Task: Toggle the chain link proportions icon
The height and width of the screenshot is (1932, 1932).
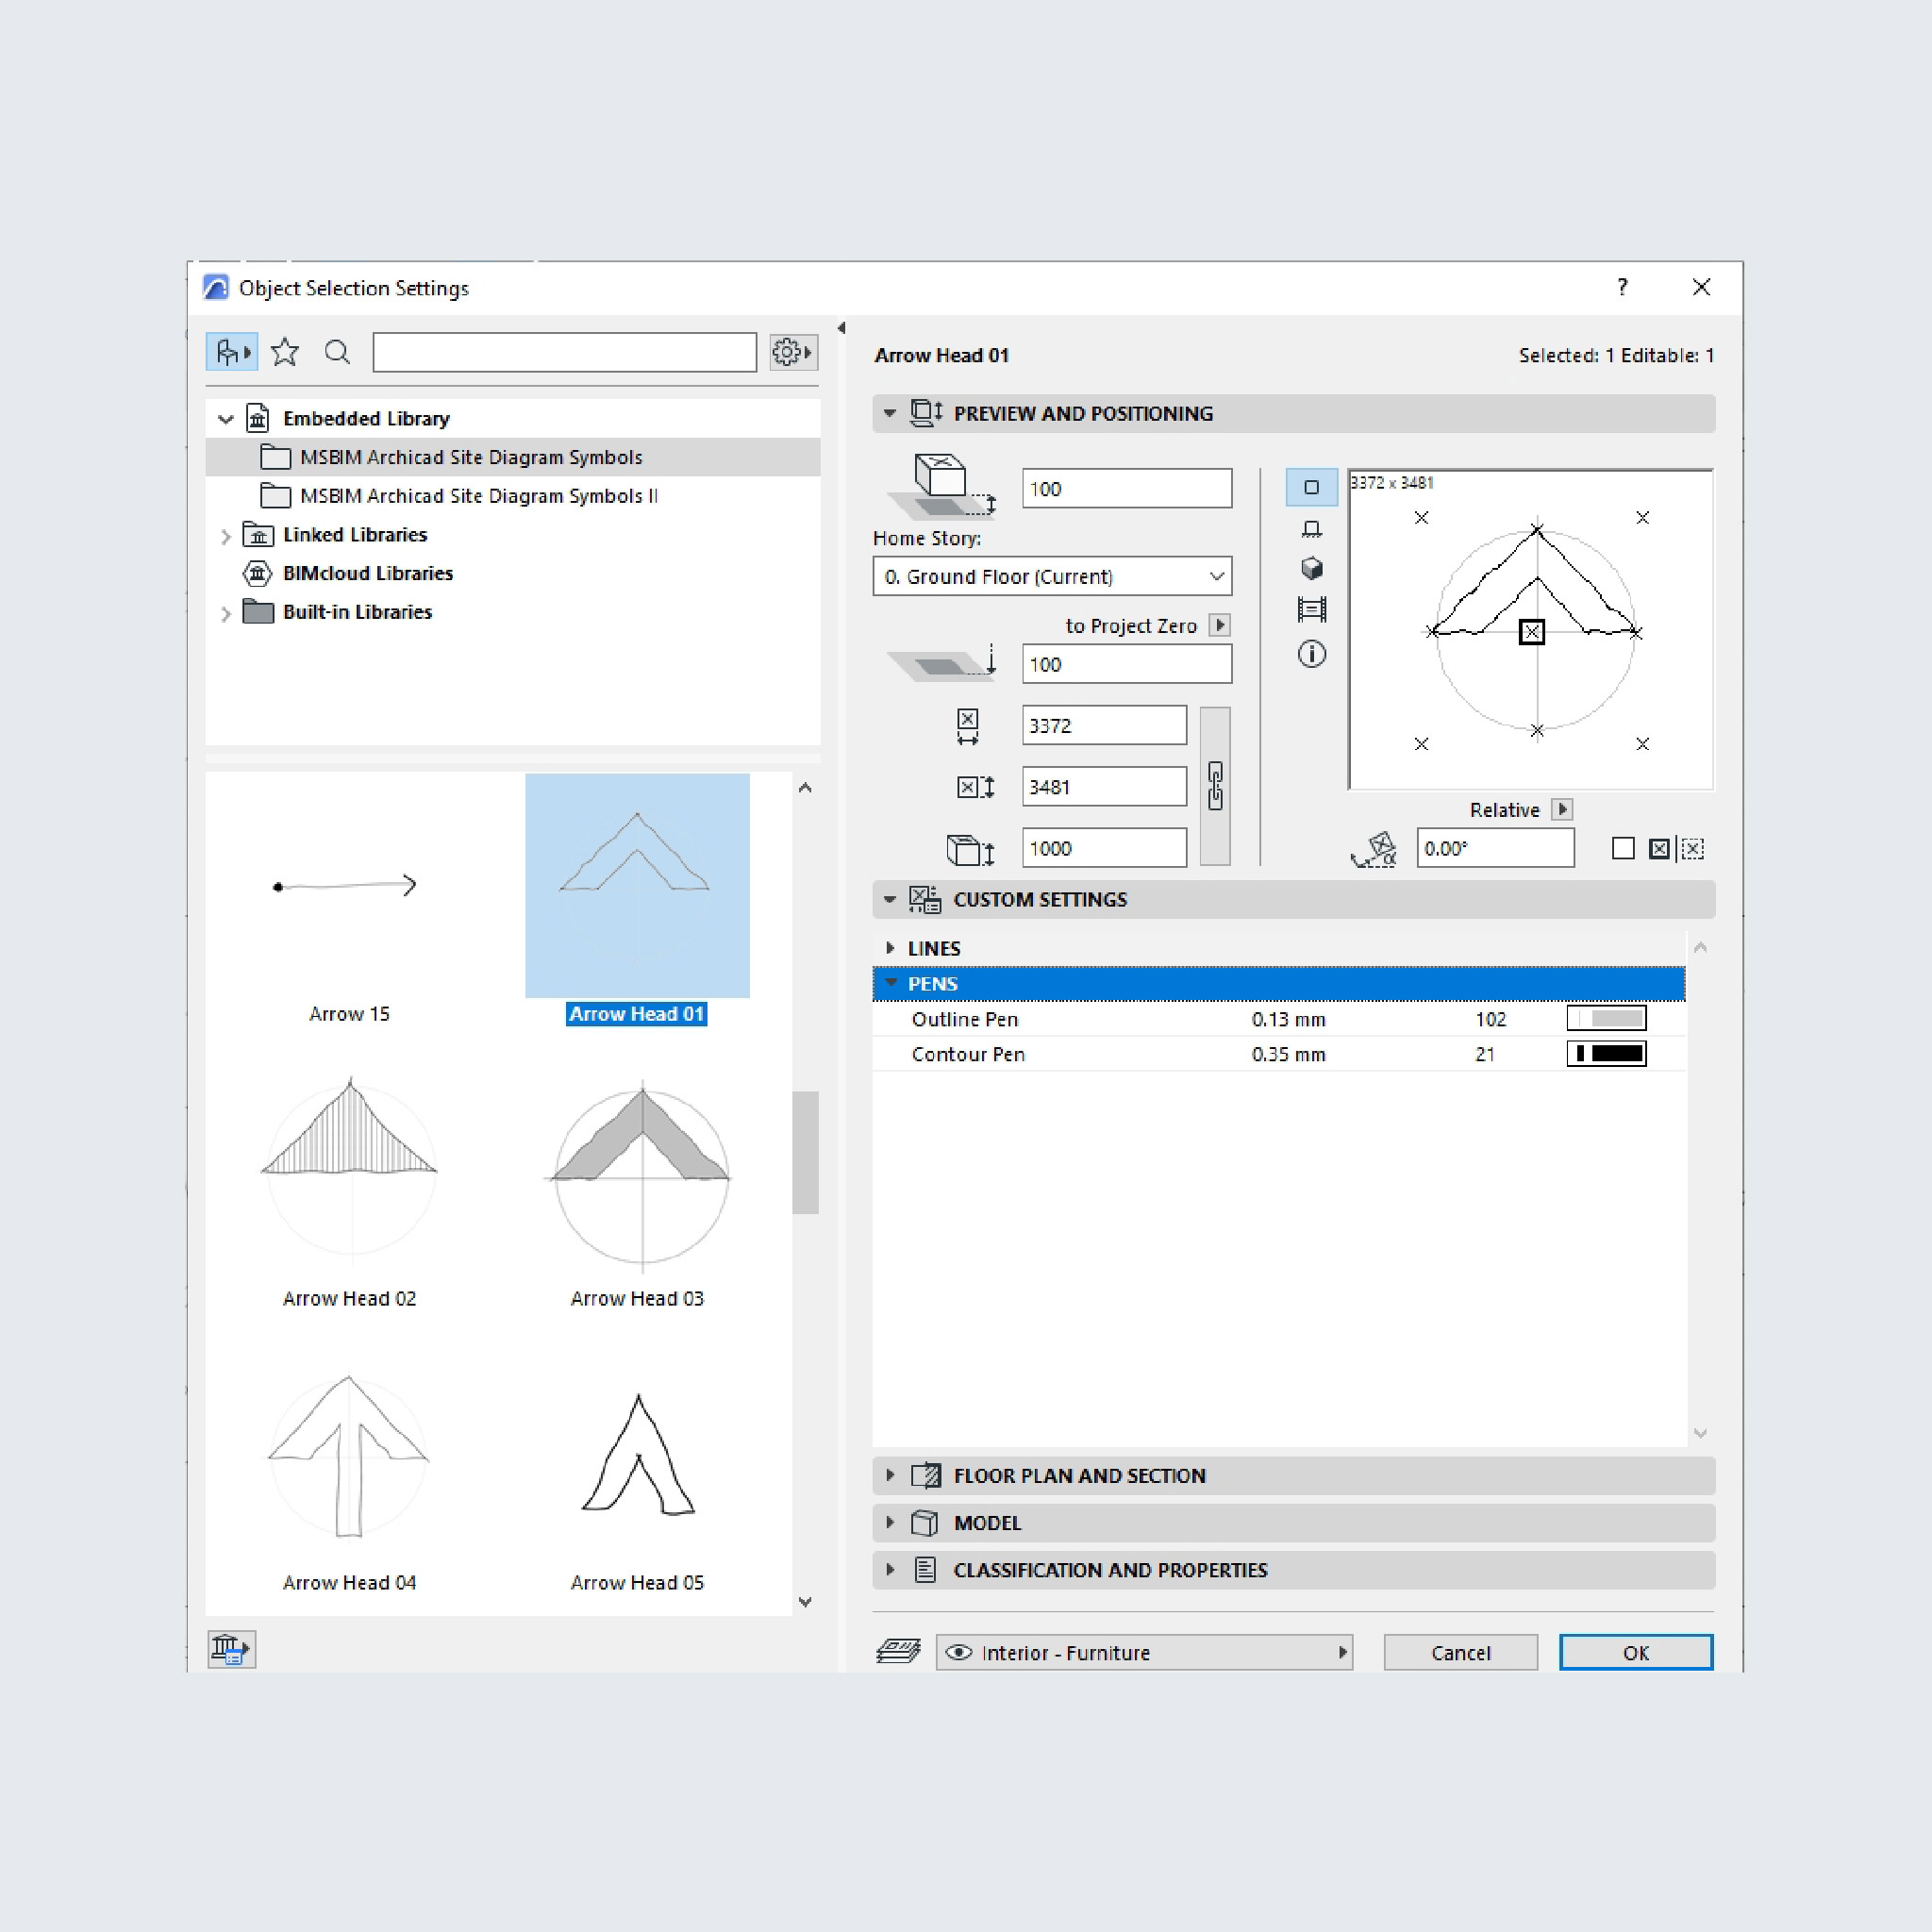Action: [1215, 786]
